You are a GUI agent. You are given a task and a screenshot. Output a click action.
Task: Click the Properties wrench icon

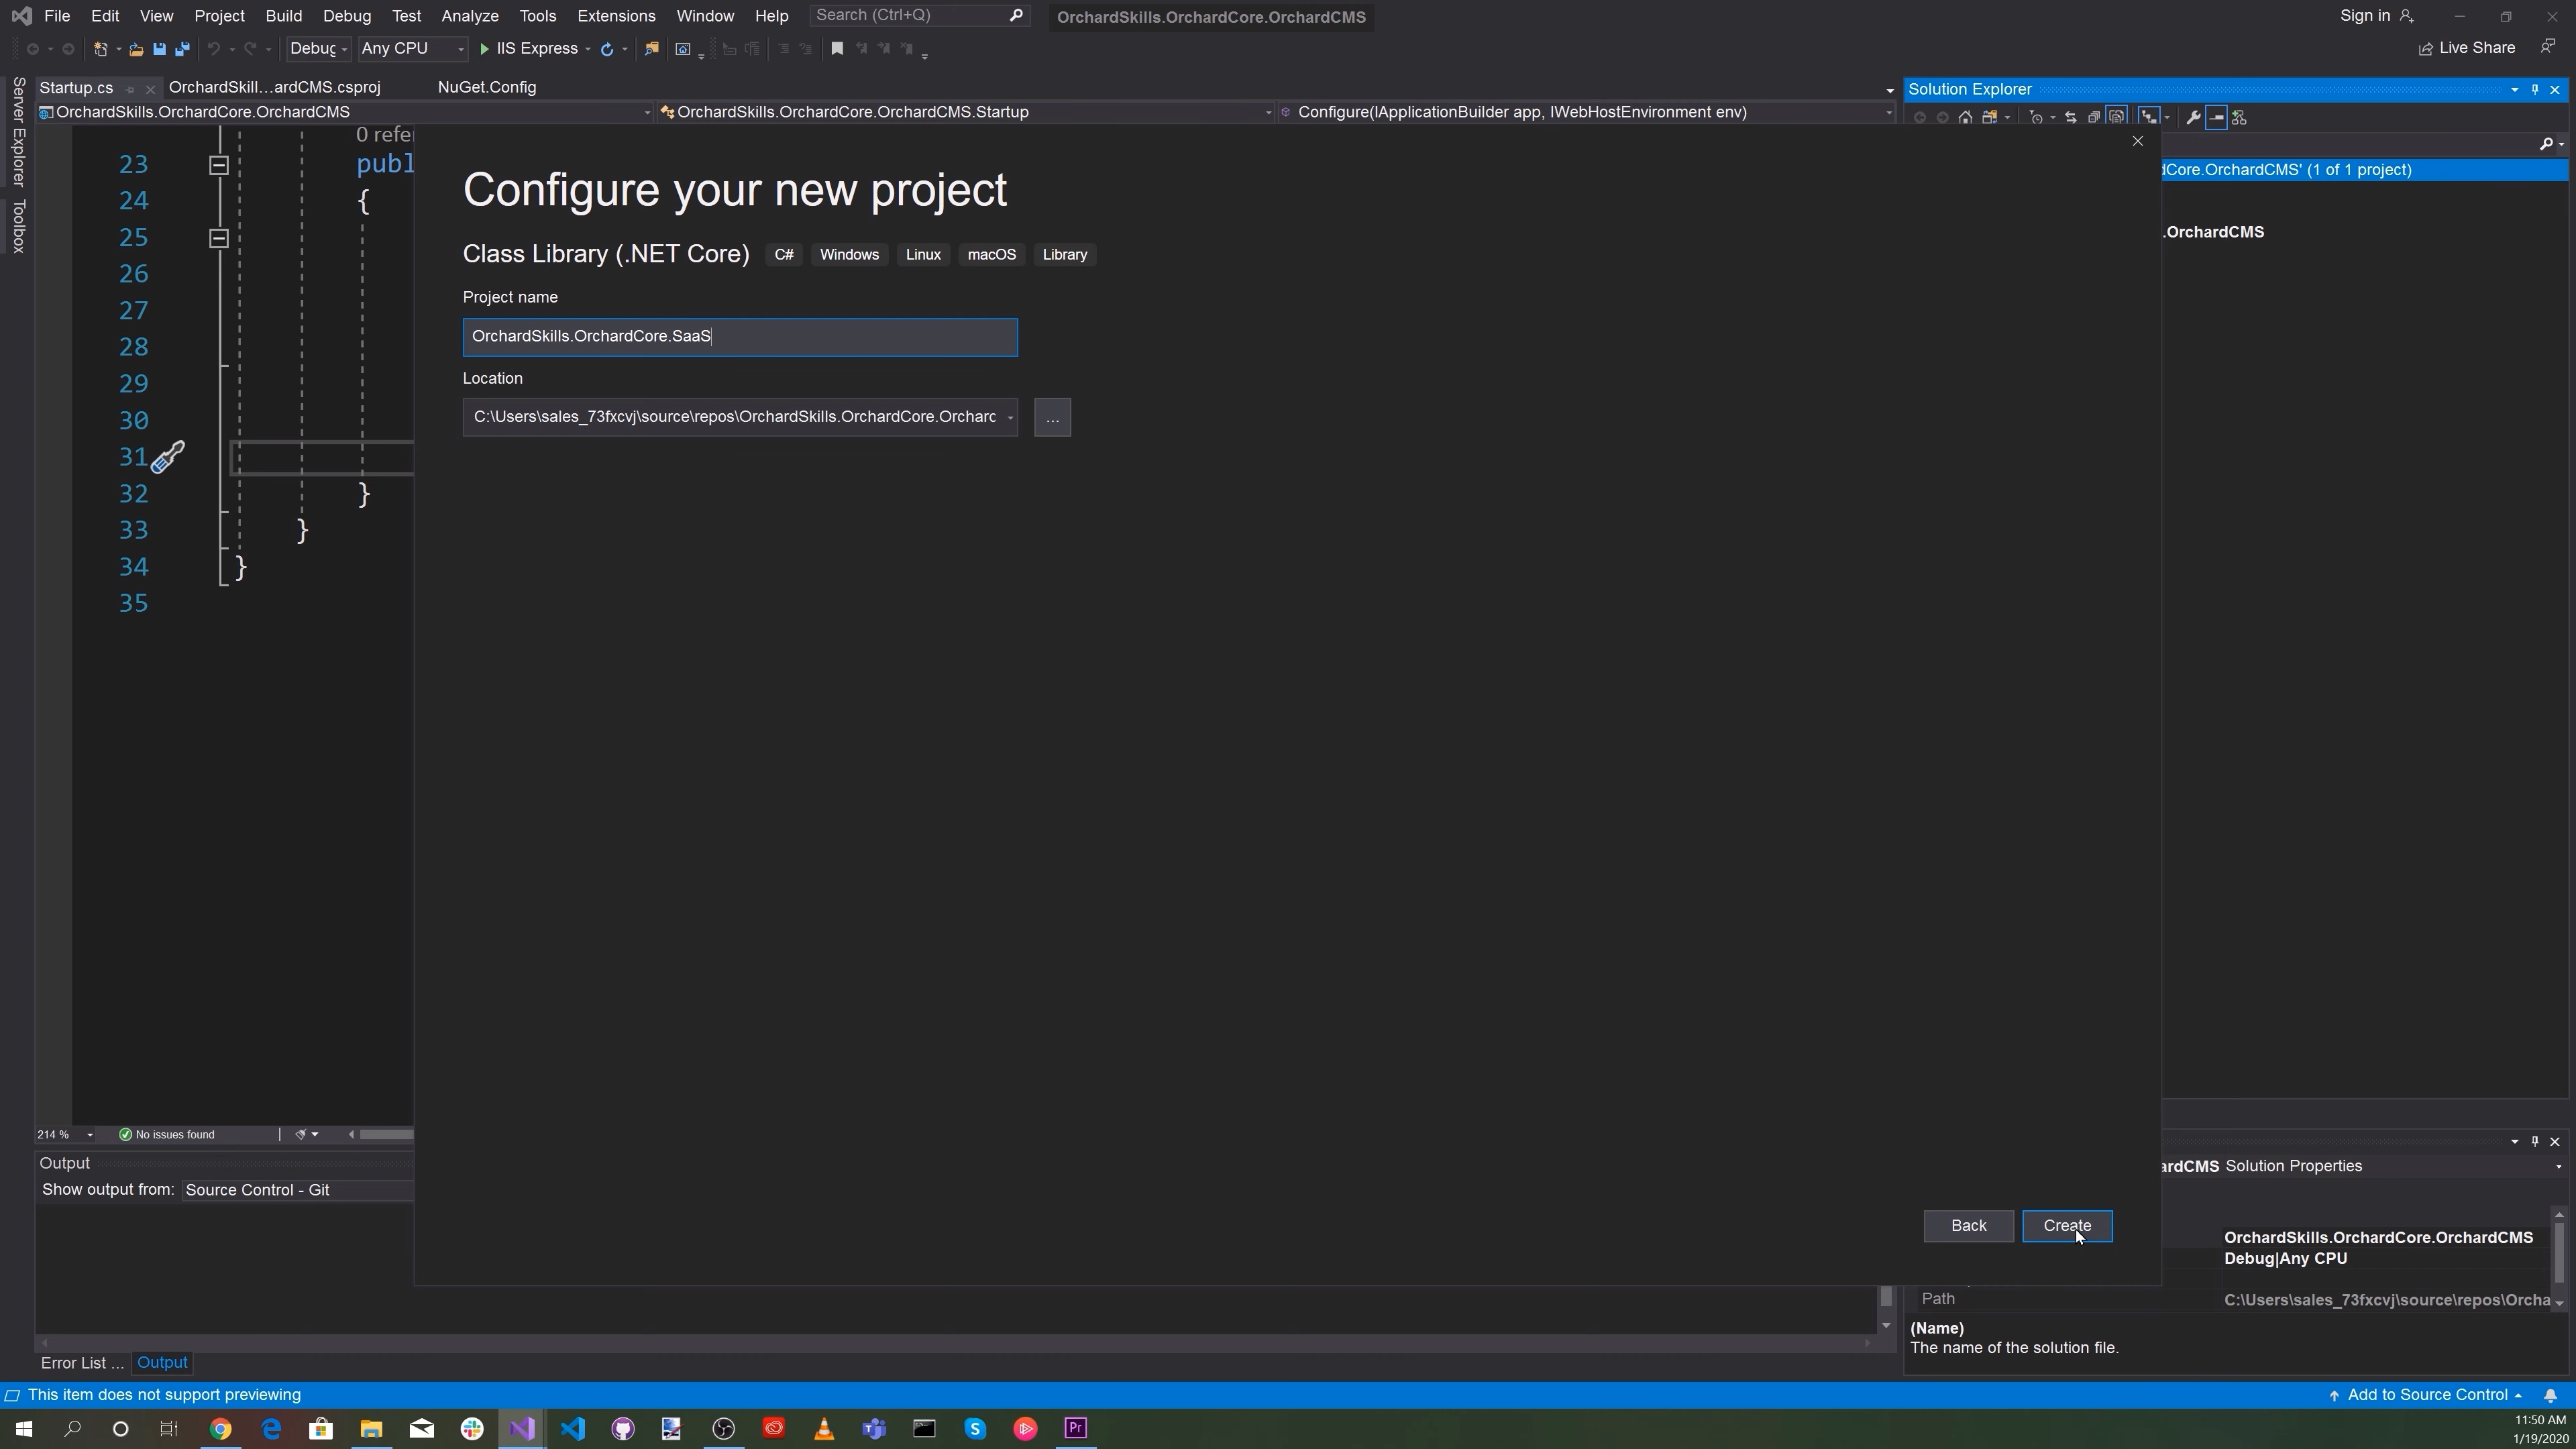[x=2193, y=117]
